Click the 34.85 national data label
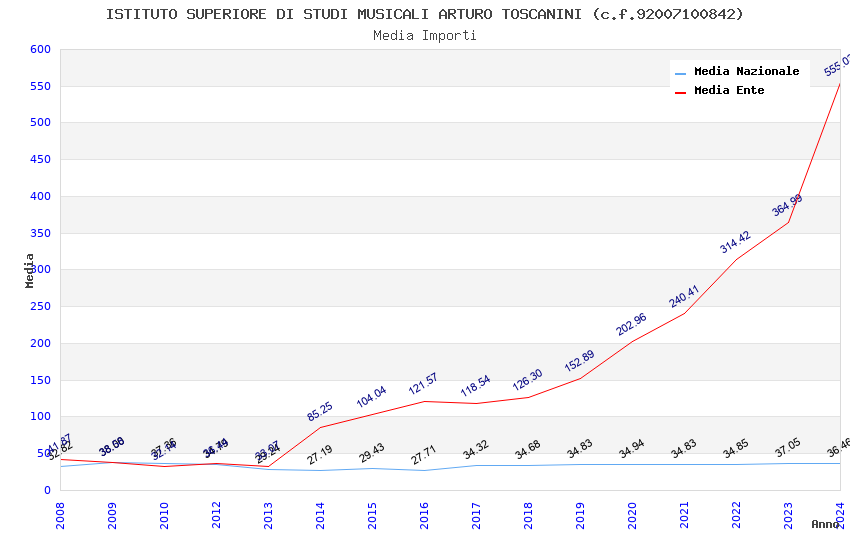The image size is (850, 550). point(736,449)
